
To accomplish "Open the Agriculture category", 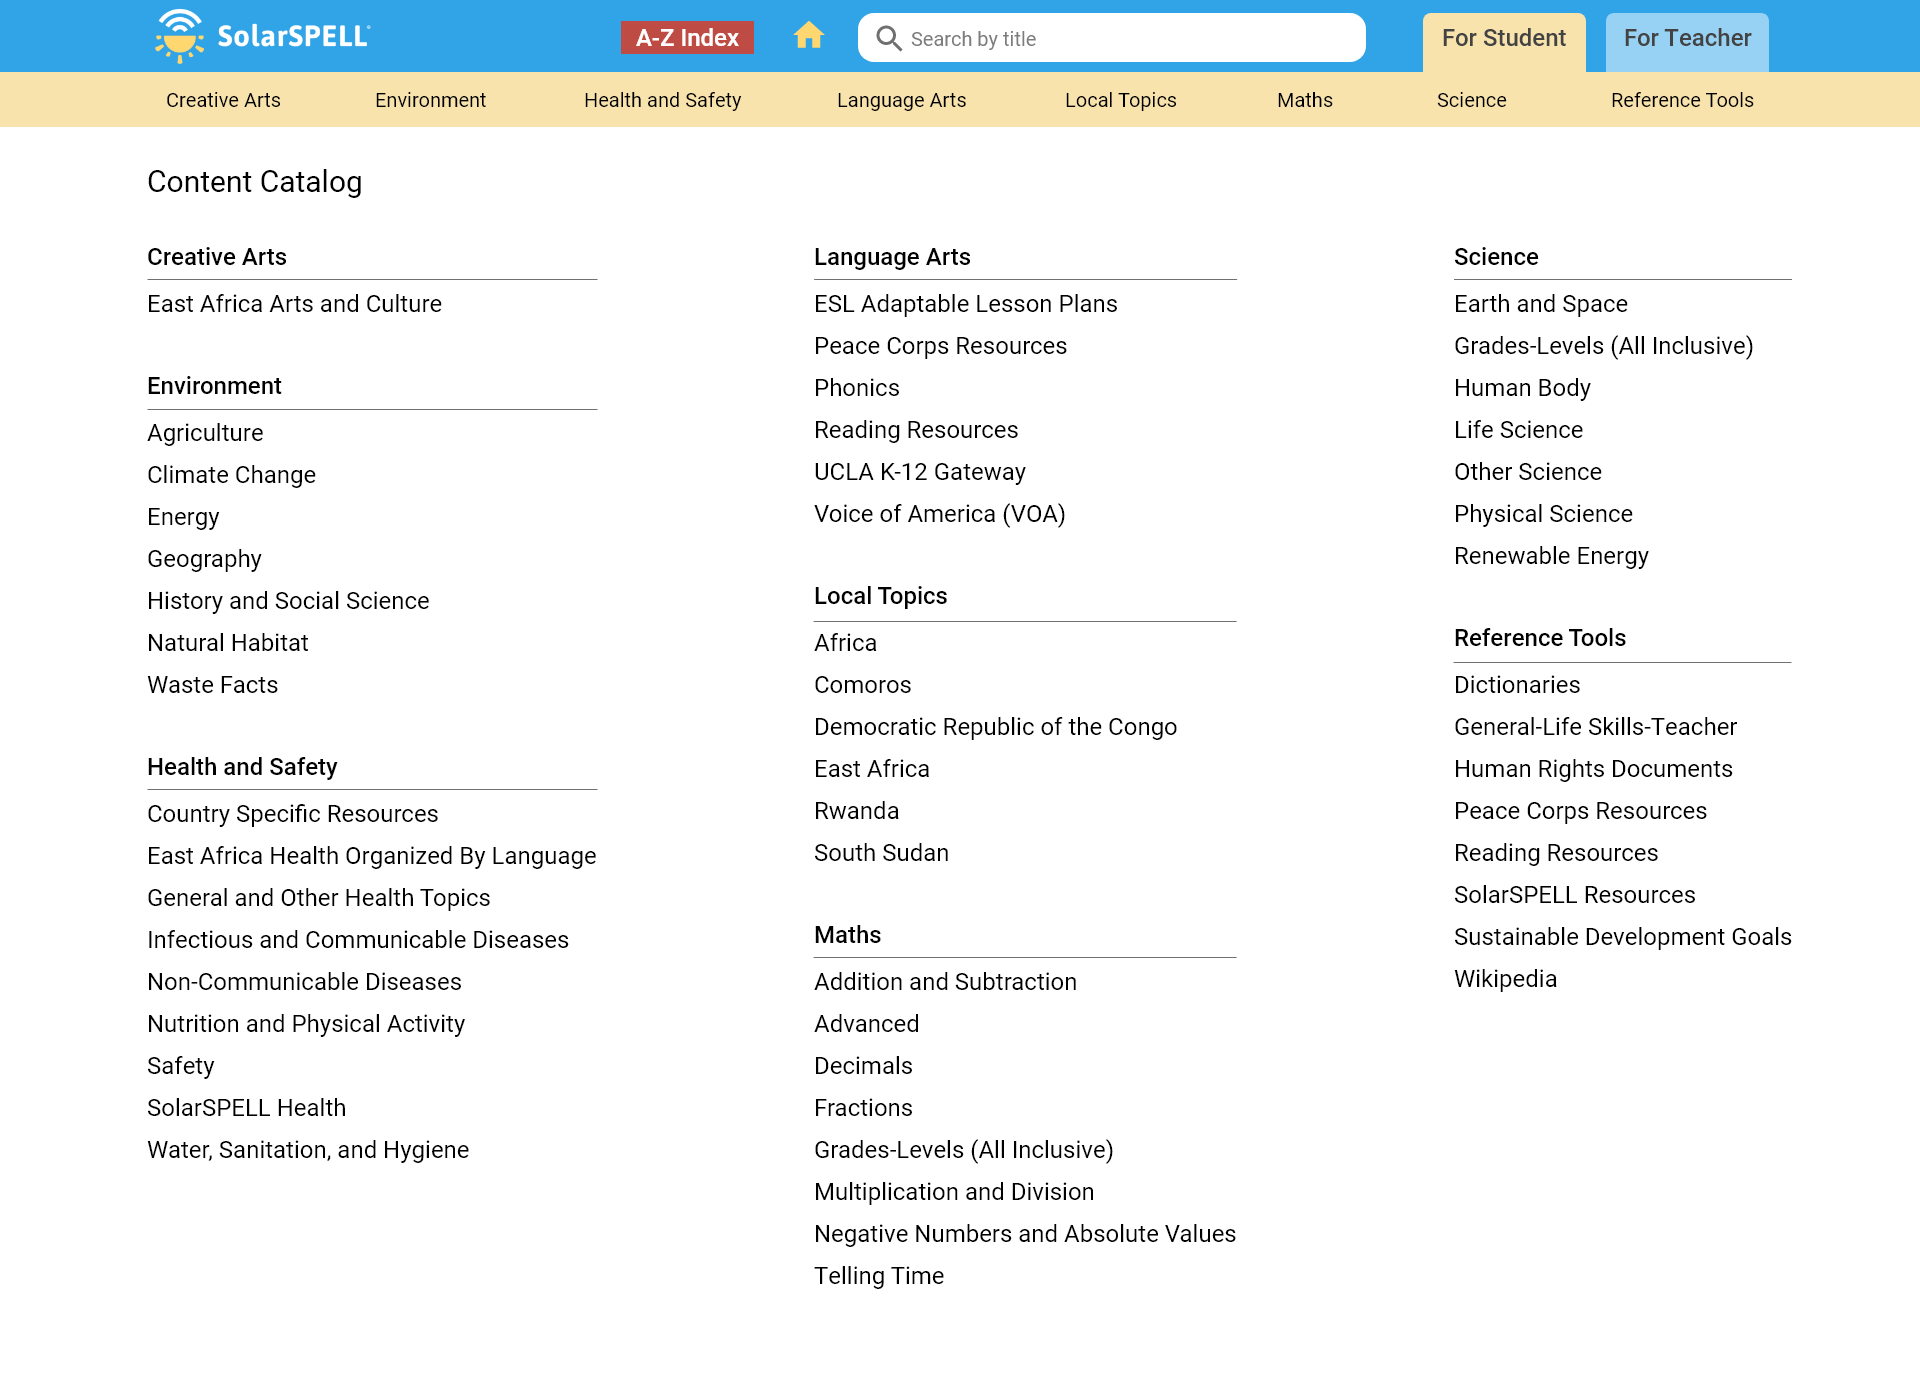I will tap(205, 433).
